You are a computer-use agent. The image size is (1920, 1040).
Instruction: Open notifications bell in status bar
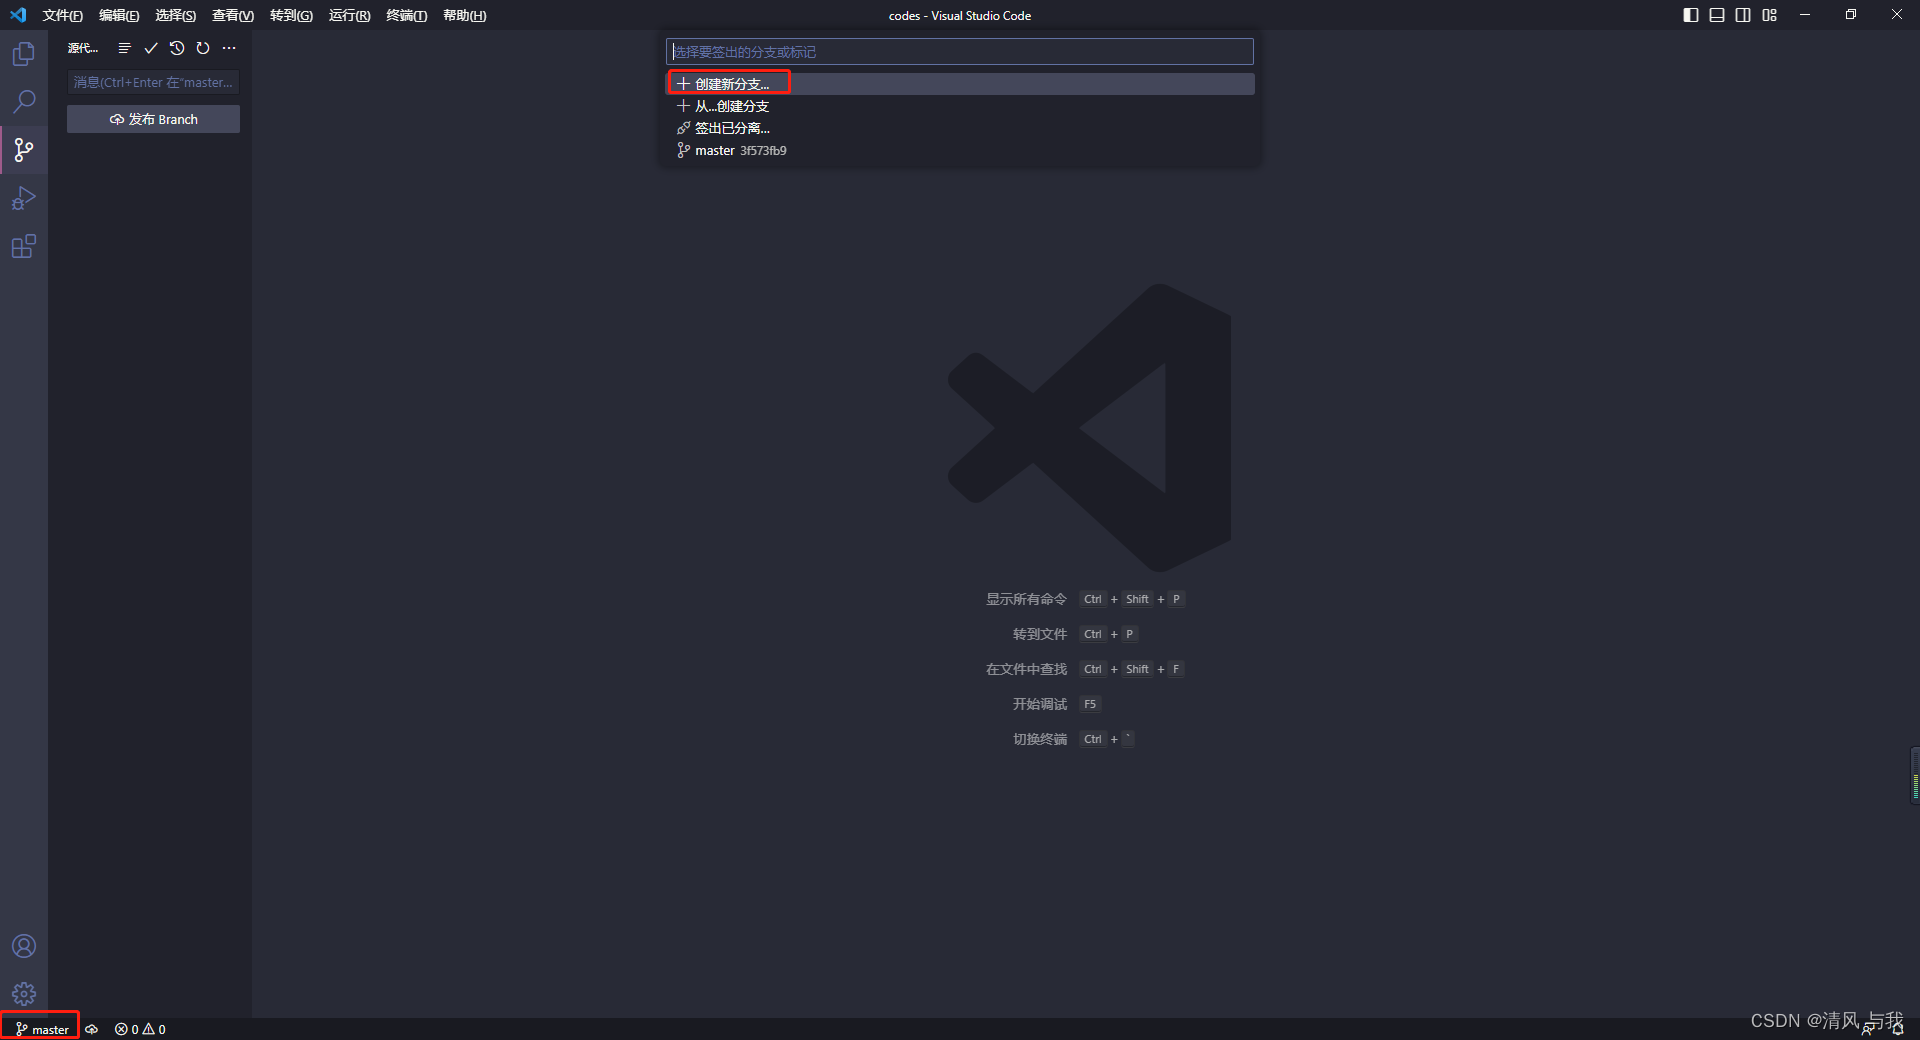pos(1897,1029)
